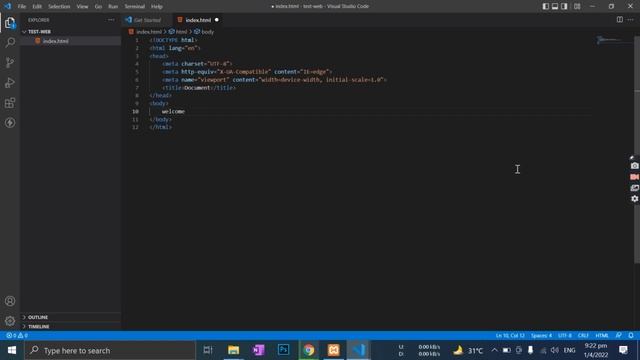Open Task View on the taskbar
This screenshot has width=640, height=360.
(208, 350)
